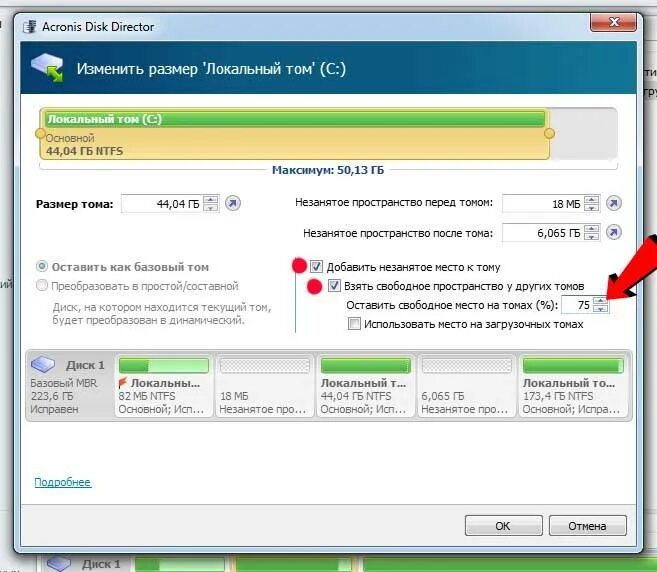The image size is (657, 572).
Task: Decrease volume size with down stepper arrow
Action: pos(211,208)
